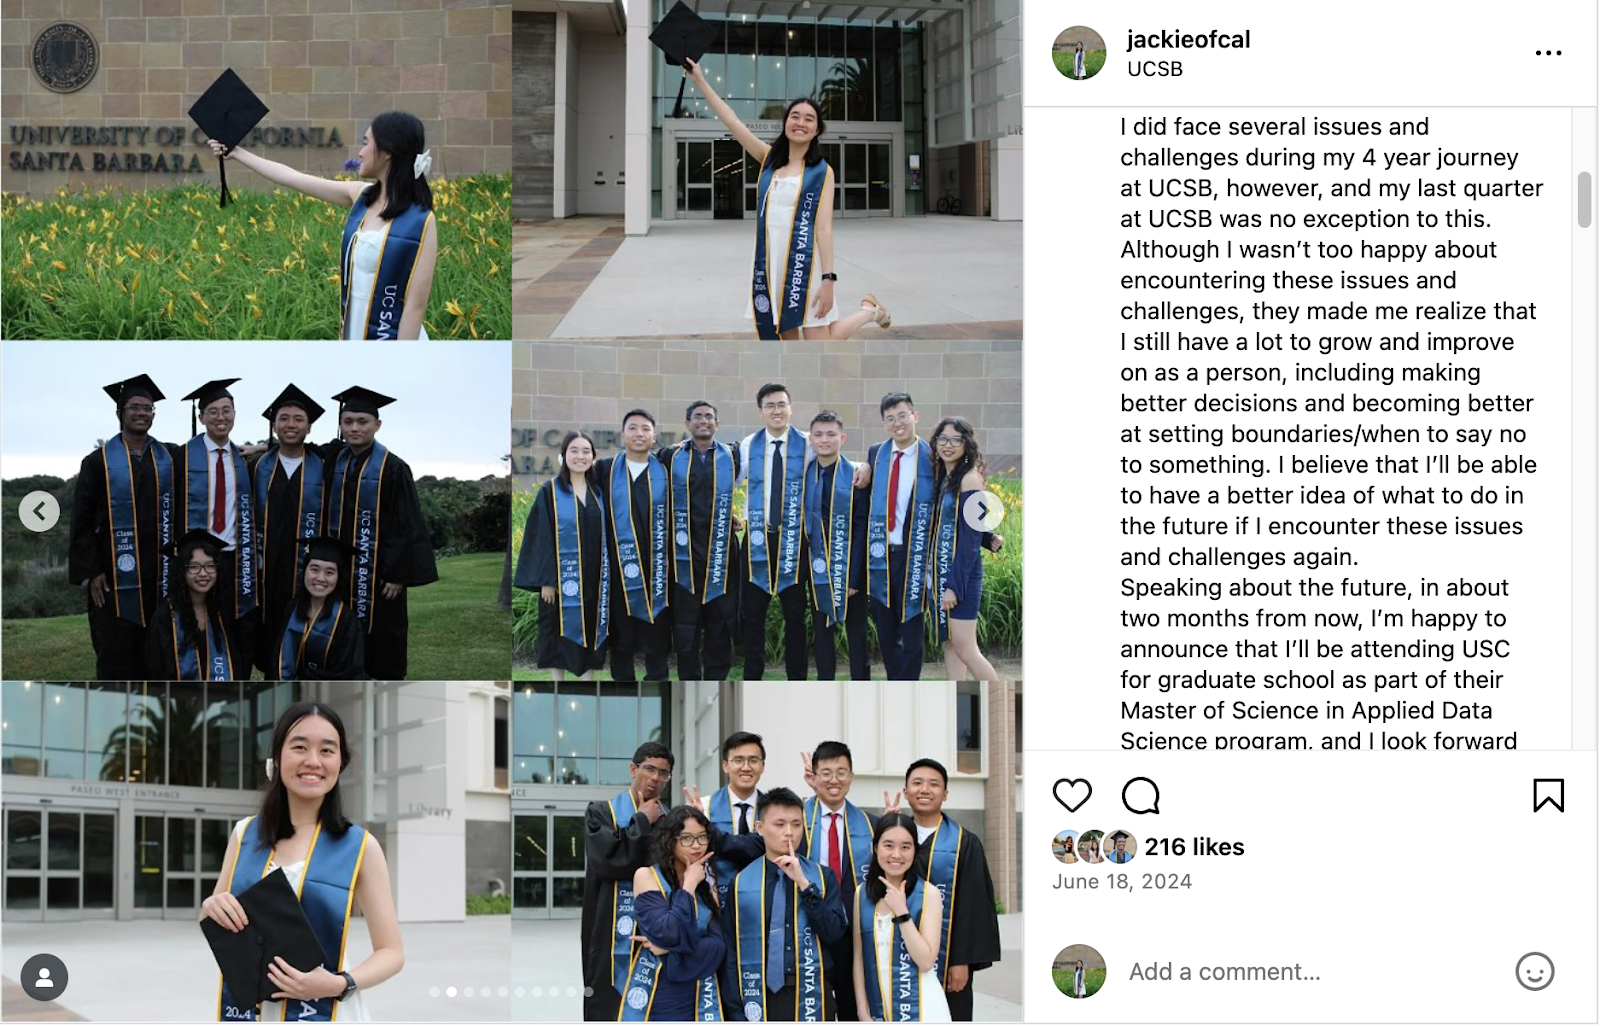This screenshot has height=1026, width=1600.
Task: Select the first carousel indicator dot
Action: (x=434, y=992)
